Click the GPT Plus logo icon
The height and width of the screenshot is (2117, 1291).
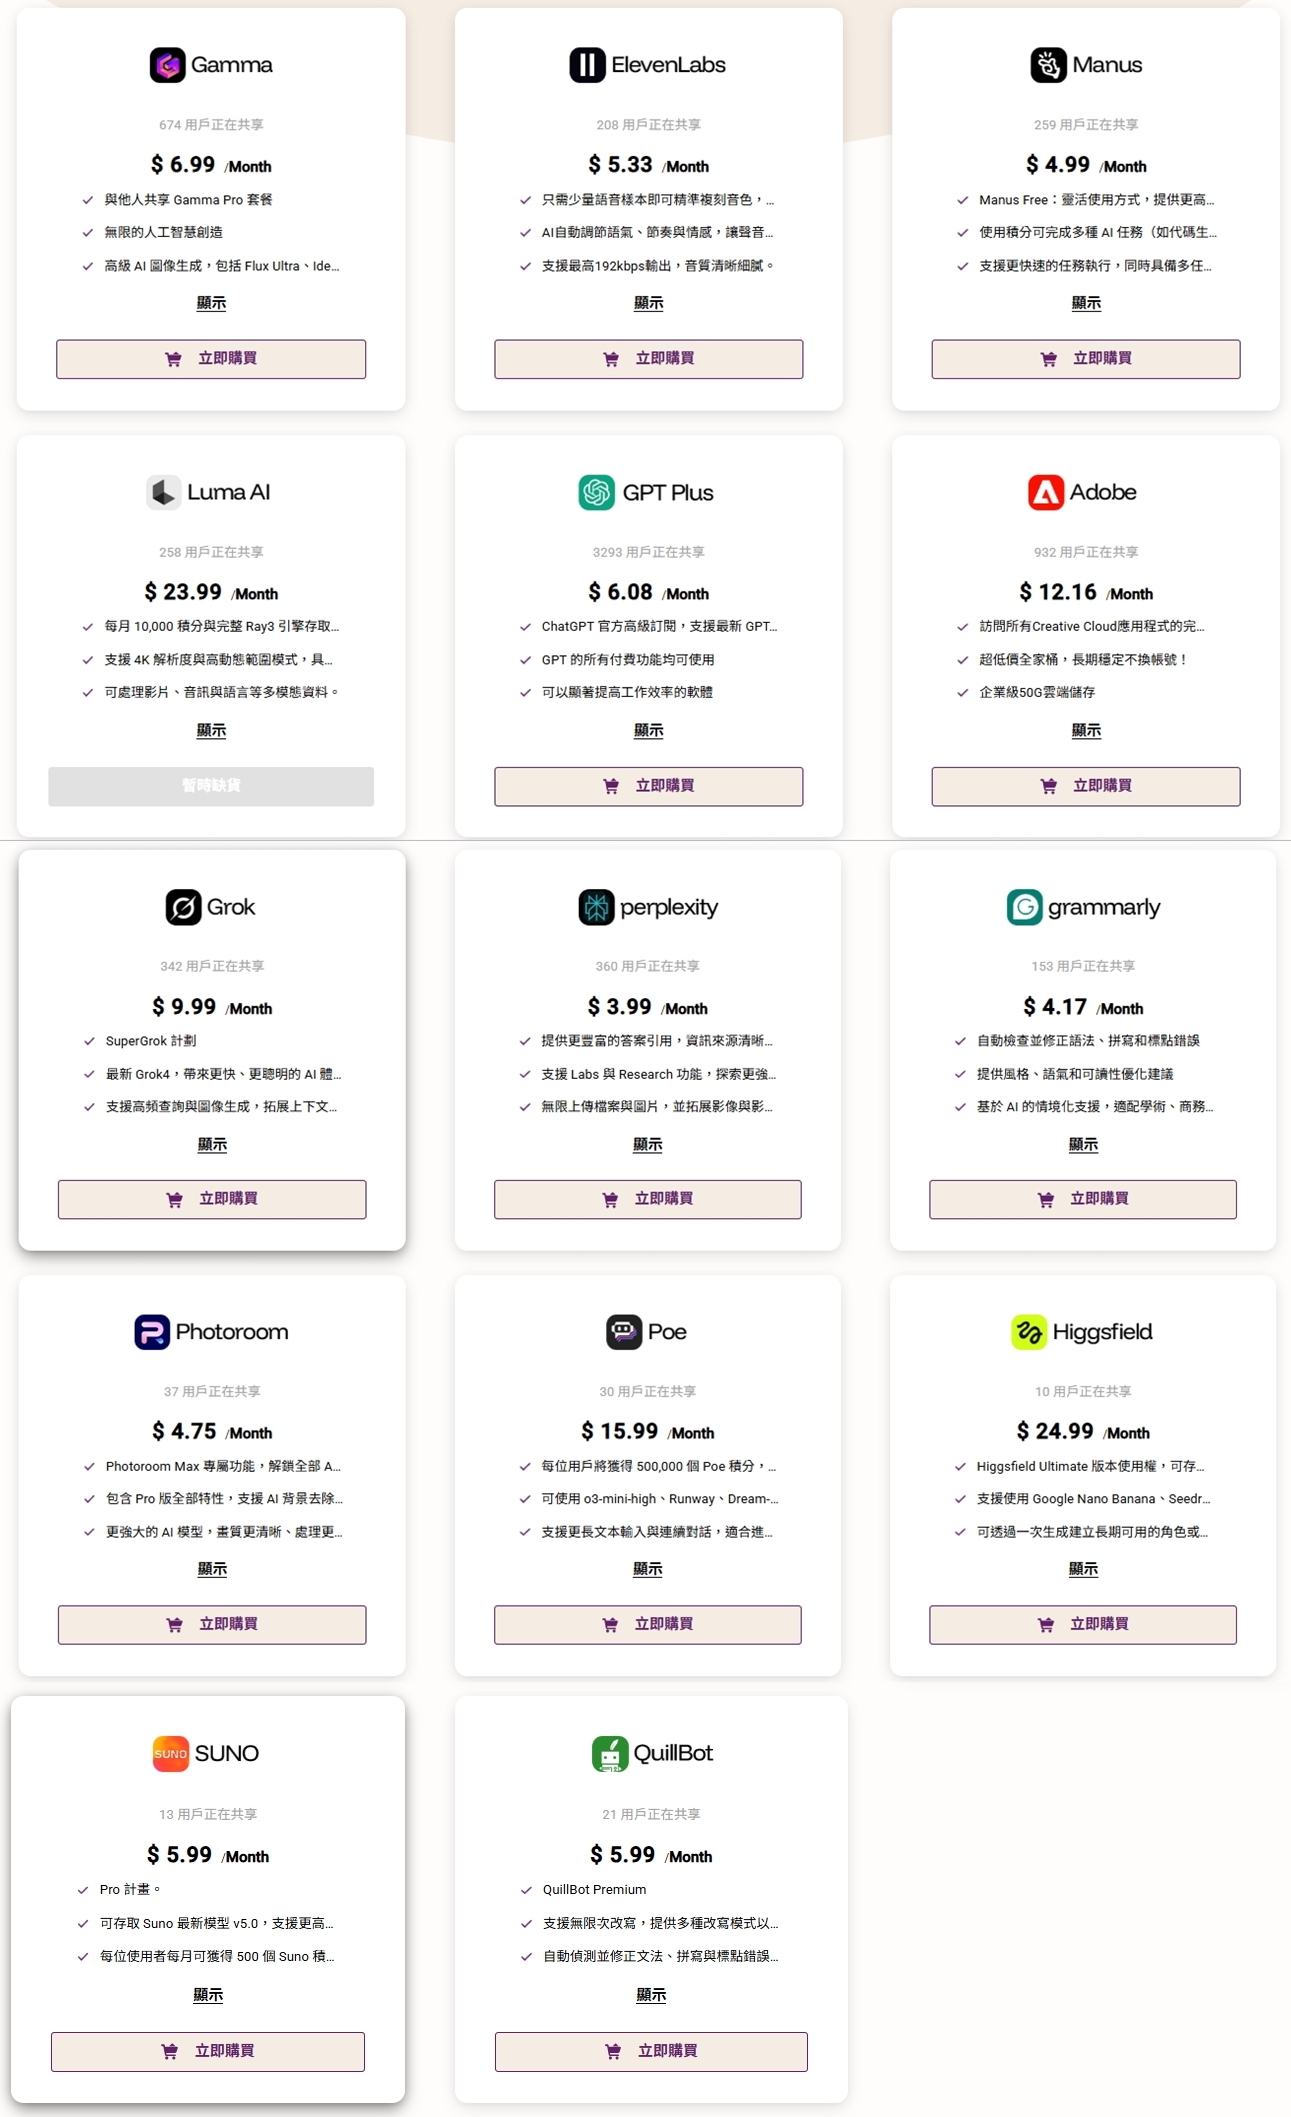tap(597, 492)
